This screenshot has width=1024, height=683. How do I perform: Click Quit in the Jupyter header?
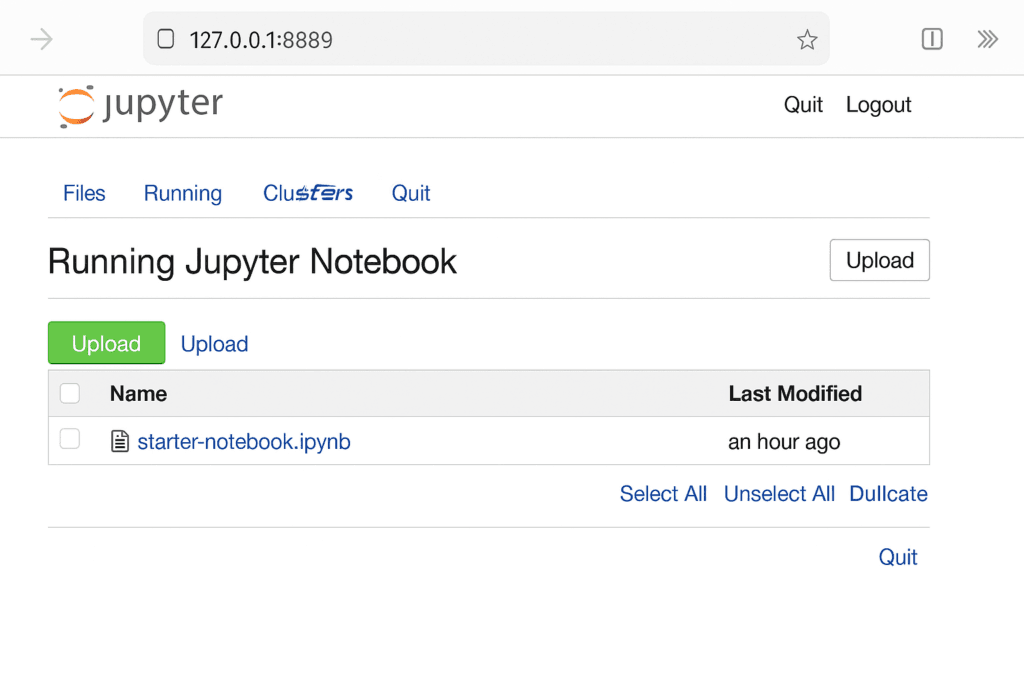pyautogui.click(x=803, y=104)
